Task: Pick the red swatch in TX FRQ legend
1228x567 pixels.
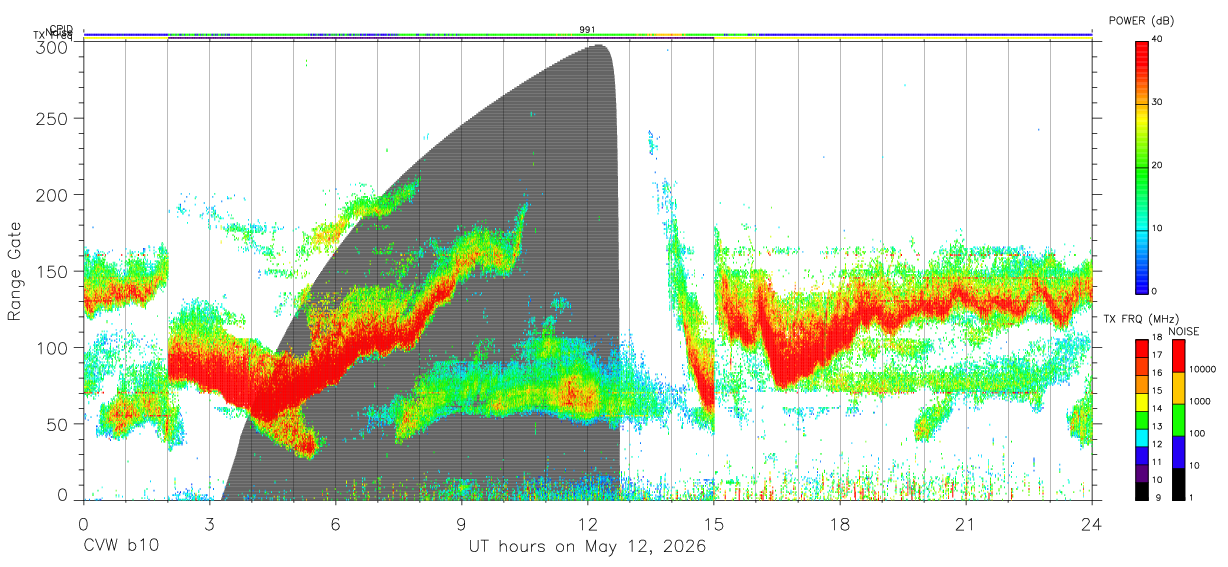Action: tap(1142, 349)
